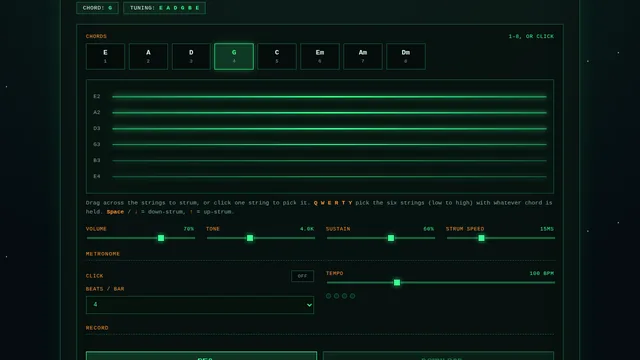Toggle the metronome Click OFF switch

point(302,276)
